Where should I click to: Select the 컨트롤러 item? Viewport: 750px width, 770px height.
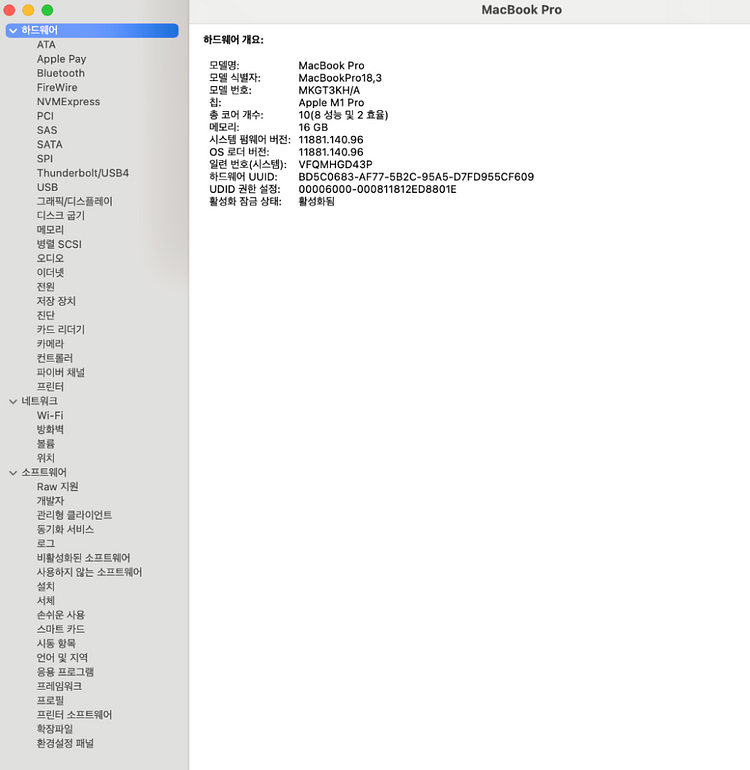(x=55, y=358)
